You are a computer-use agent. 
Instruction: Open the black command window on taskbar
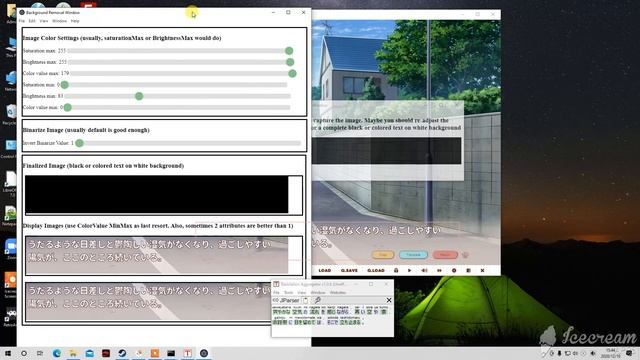point(171,353)
